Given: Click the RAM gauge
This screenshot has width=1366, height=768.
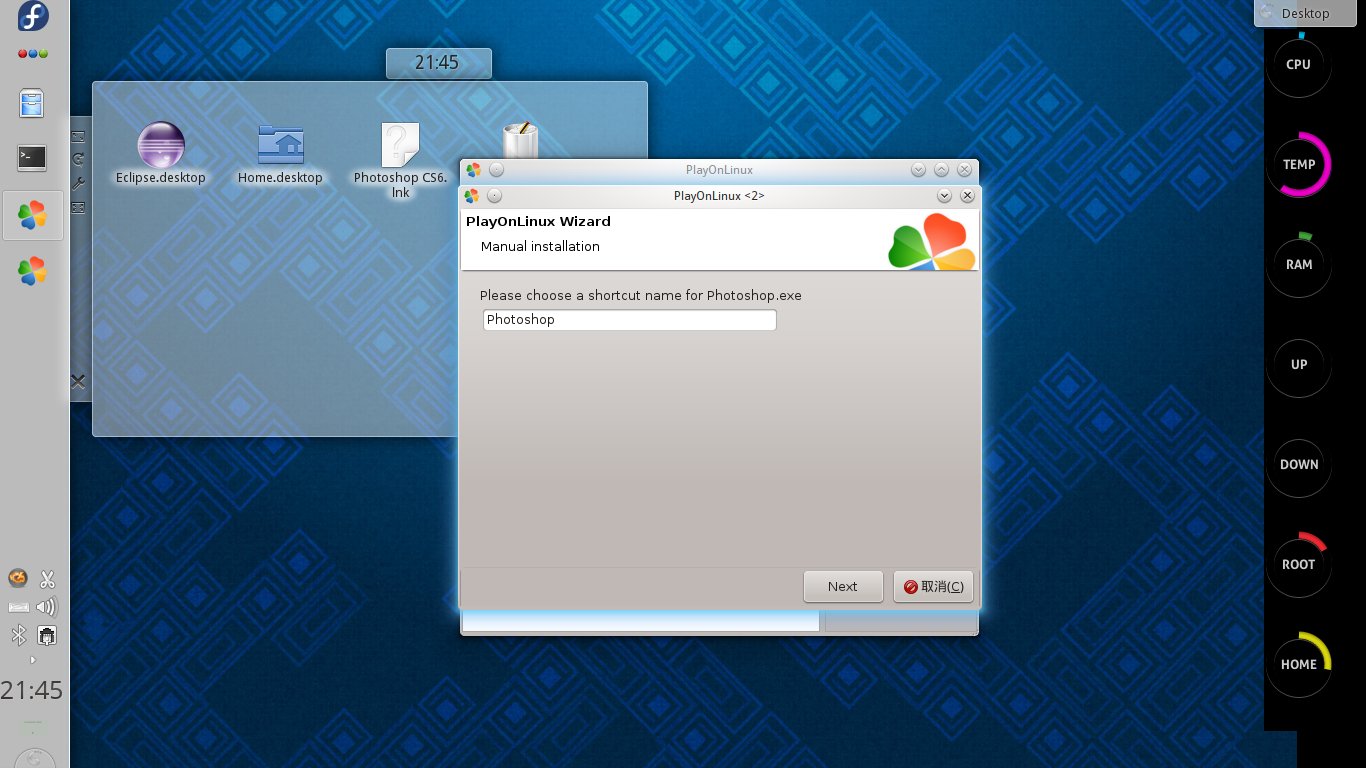Looking at the screenshot, I should (x=1298, y=265).
